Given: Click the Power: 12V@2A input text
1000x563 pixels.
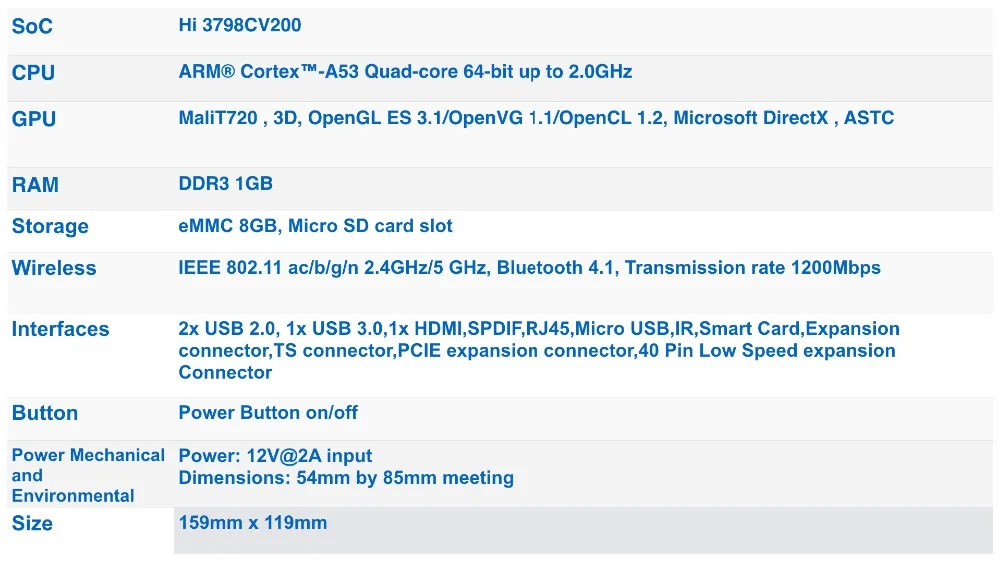Looking at the screenshot, I should [x=274, y=456].
